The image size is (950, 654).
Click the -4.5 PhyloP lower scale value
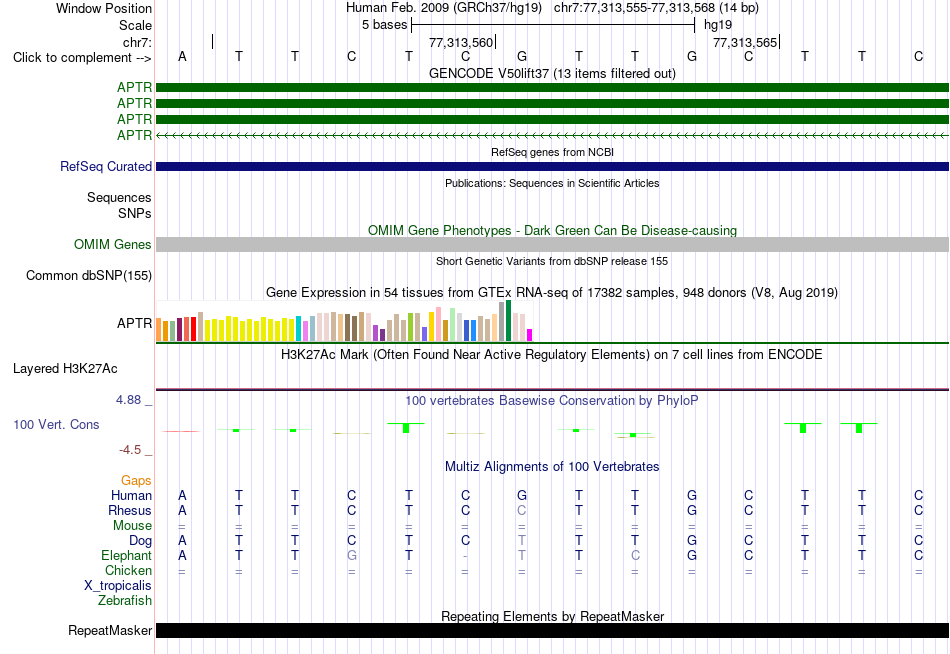click(130, 450)
